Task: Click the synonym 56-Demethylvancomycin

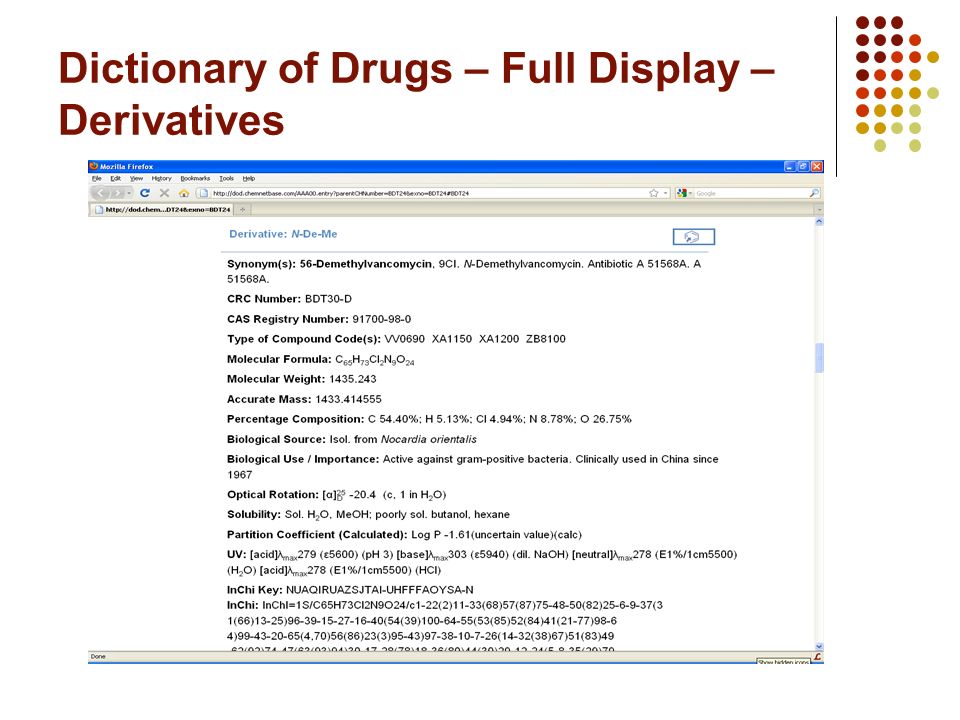Action: 366,264
